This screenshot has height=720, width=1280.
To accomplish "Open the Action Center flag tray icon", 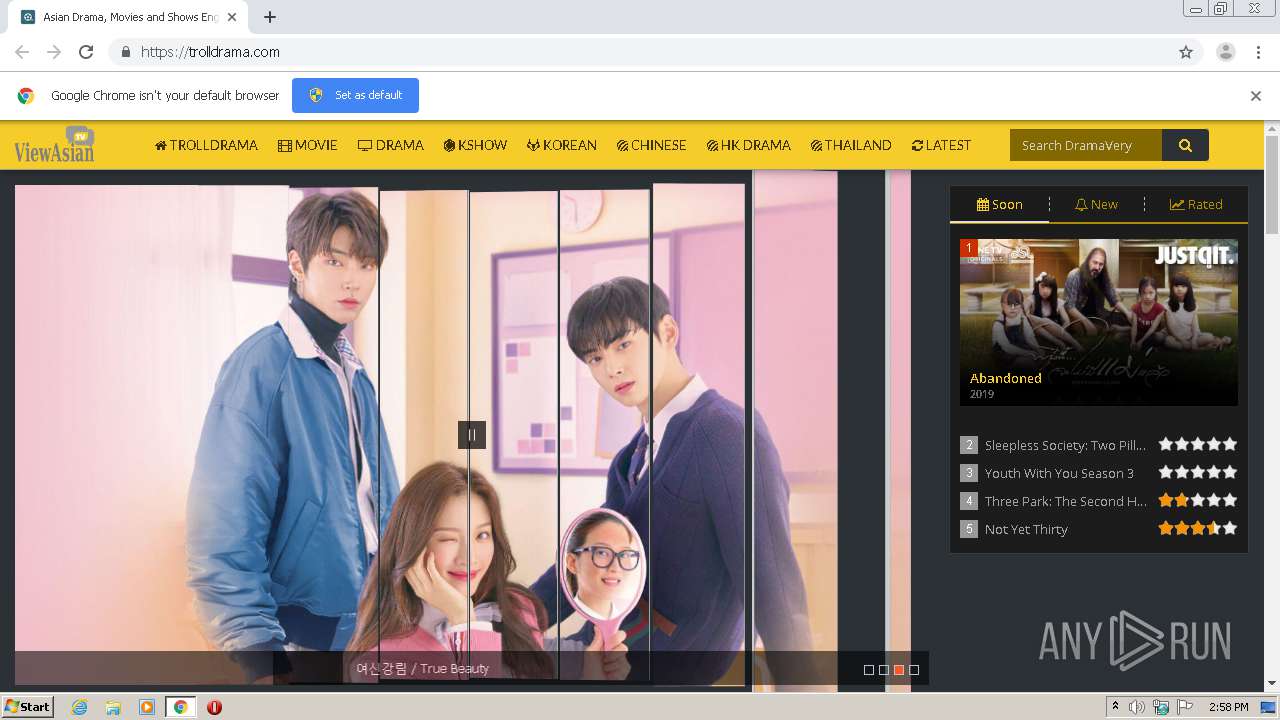I will 1185,707.
